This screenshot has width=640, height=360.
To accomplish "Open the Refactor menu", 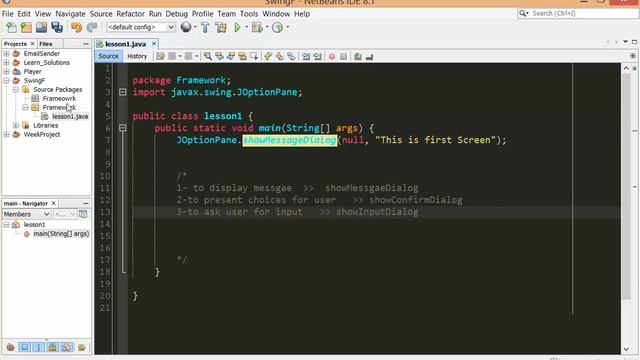I will click(x=130, y=14).
